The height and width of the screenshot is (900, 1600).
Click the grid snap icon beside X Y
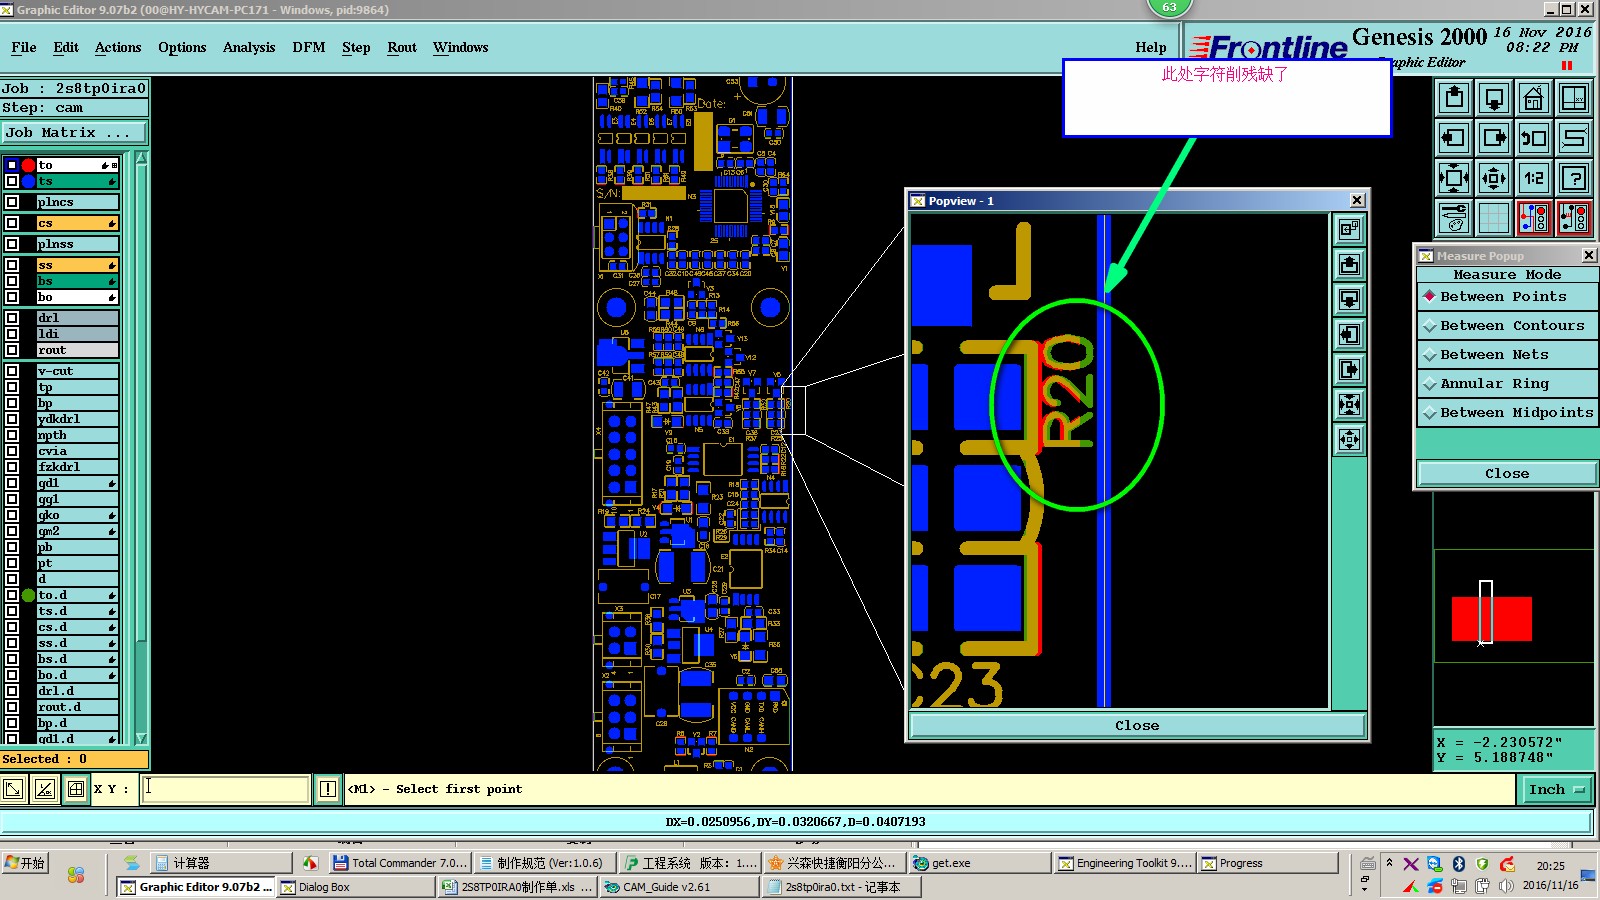76,789
